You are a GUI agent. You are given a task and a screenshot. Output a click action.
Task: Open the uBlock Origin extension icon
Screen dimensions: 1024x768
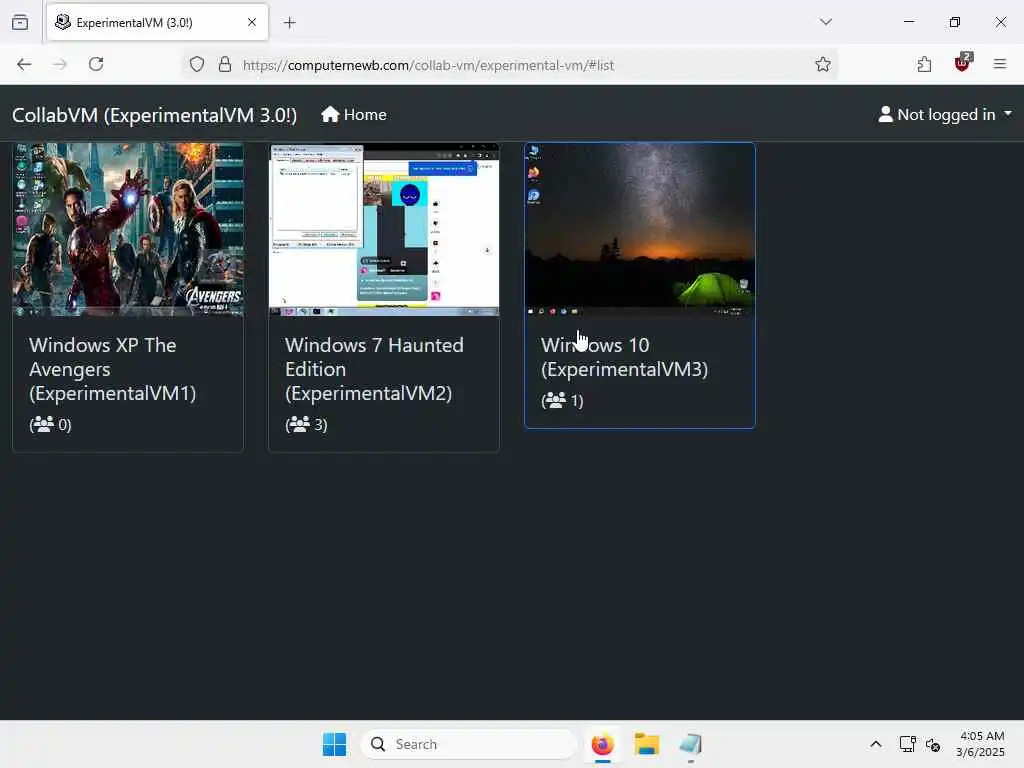[963, 63]
